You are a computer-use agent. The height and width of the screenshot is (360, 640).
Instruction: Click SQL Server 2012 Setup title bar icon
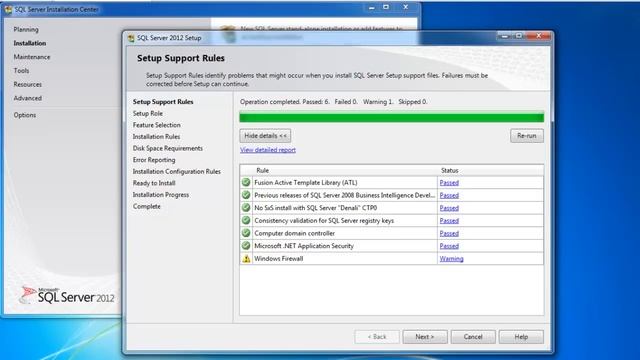pos(131,38)
